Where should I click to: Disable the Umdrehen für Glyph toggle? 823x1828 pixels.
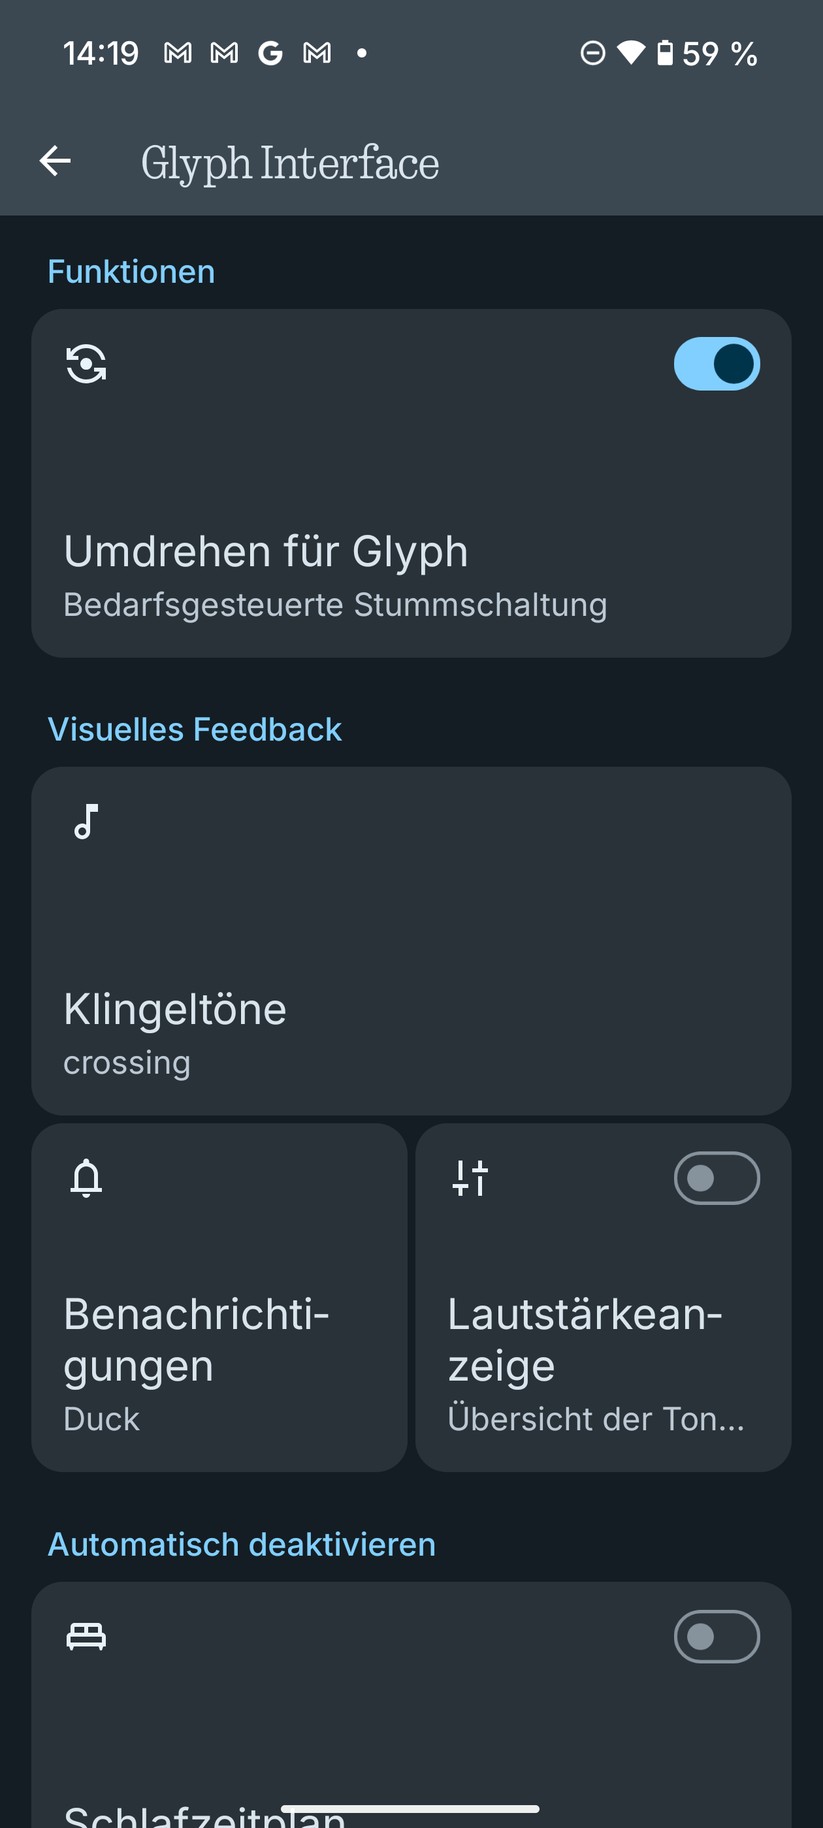click(716, 364)
